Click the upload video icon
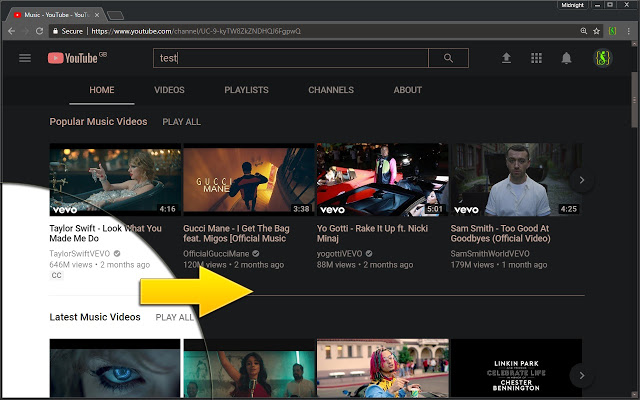 pos(506,58)
